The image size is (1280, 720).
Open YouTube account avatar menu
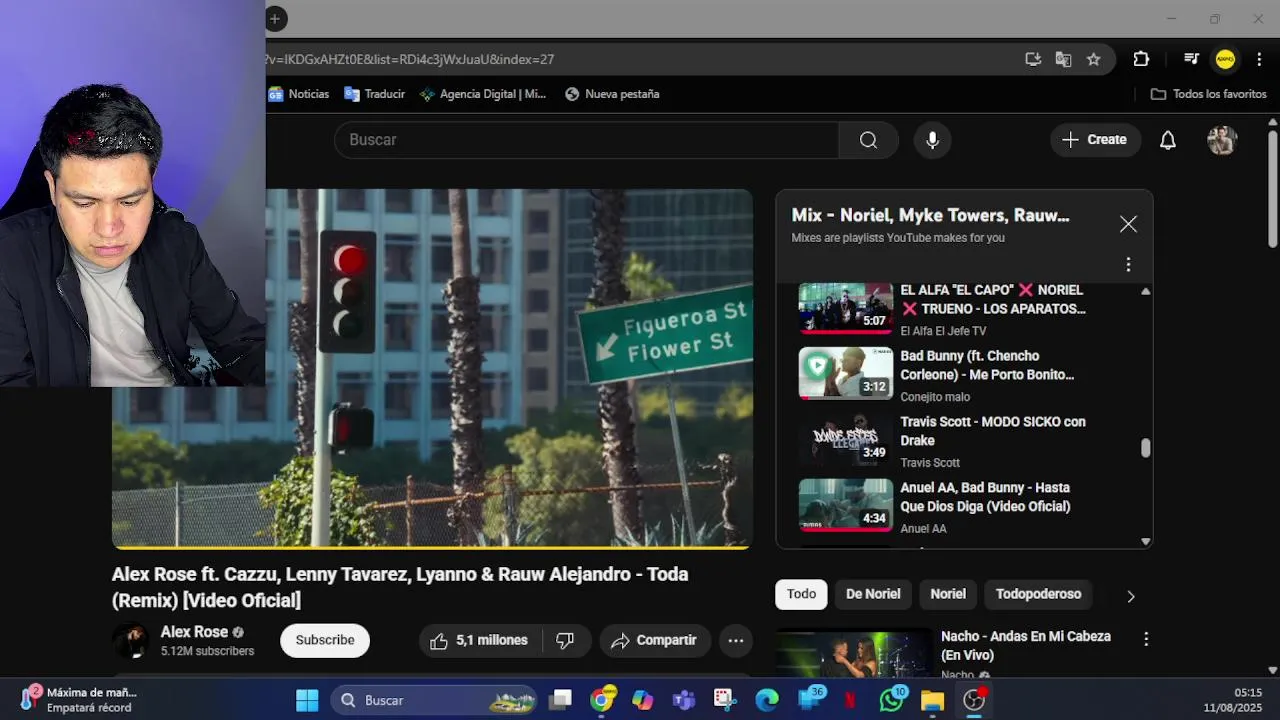coord(1222,140)
